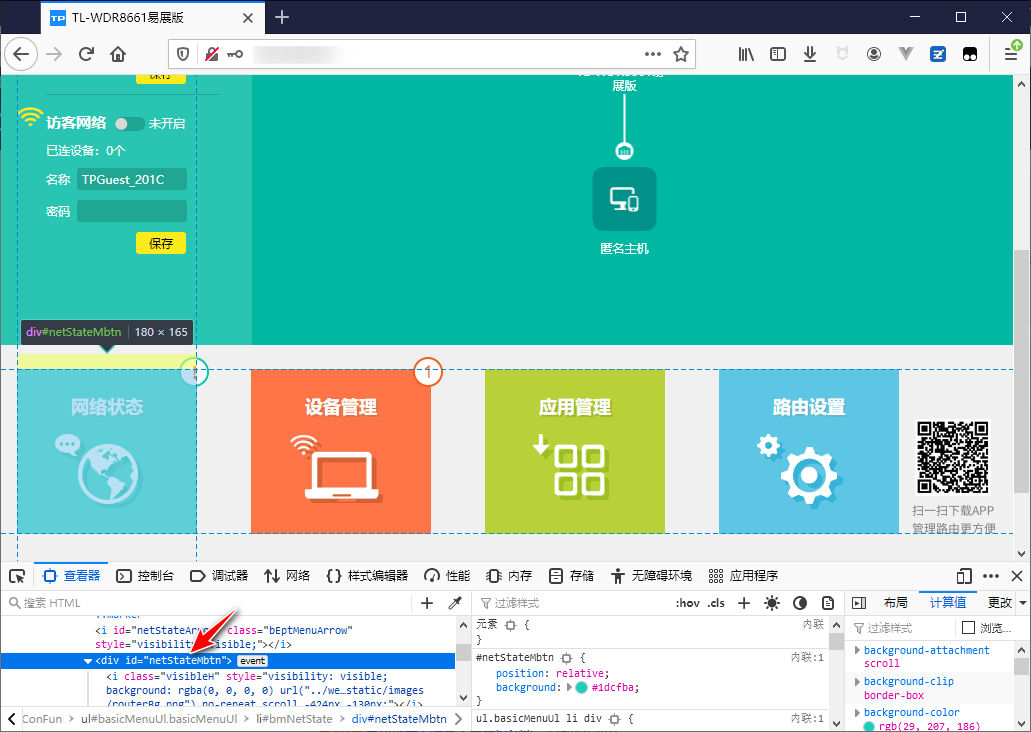Open the 性能 performance tab
1031x732 pixels.
(x=447, y=576)
